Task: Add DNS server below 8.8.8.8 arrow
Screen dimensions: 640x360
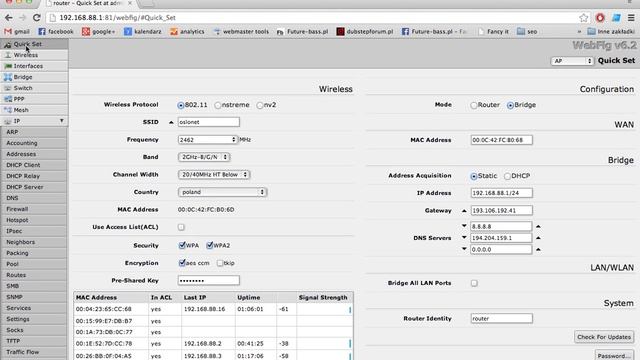Action: (464, 226)
